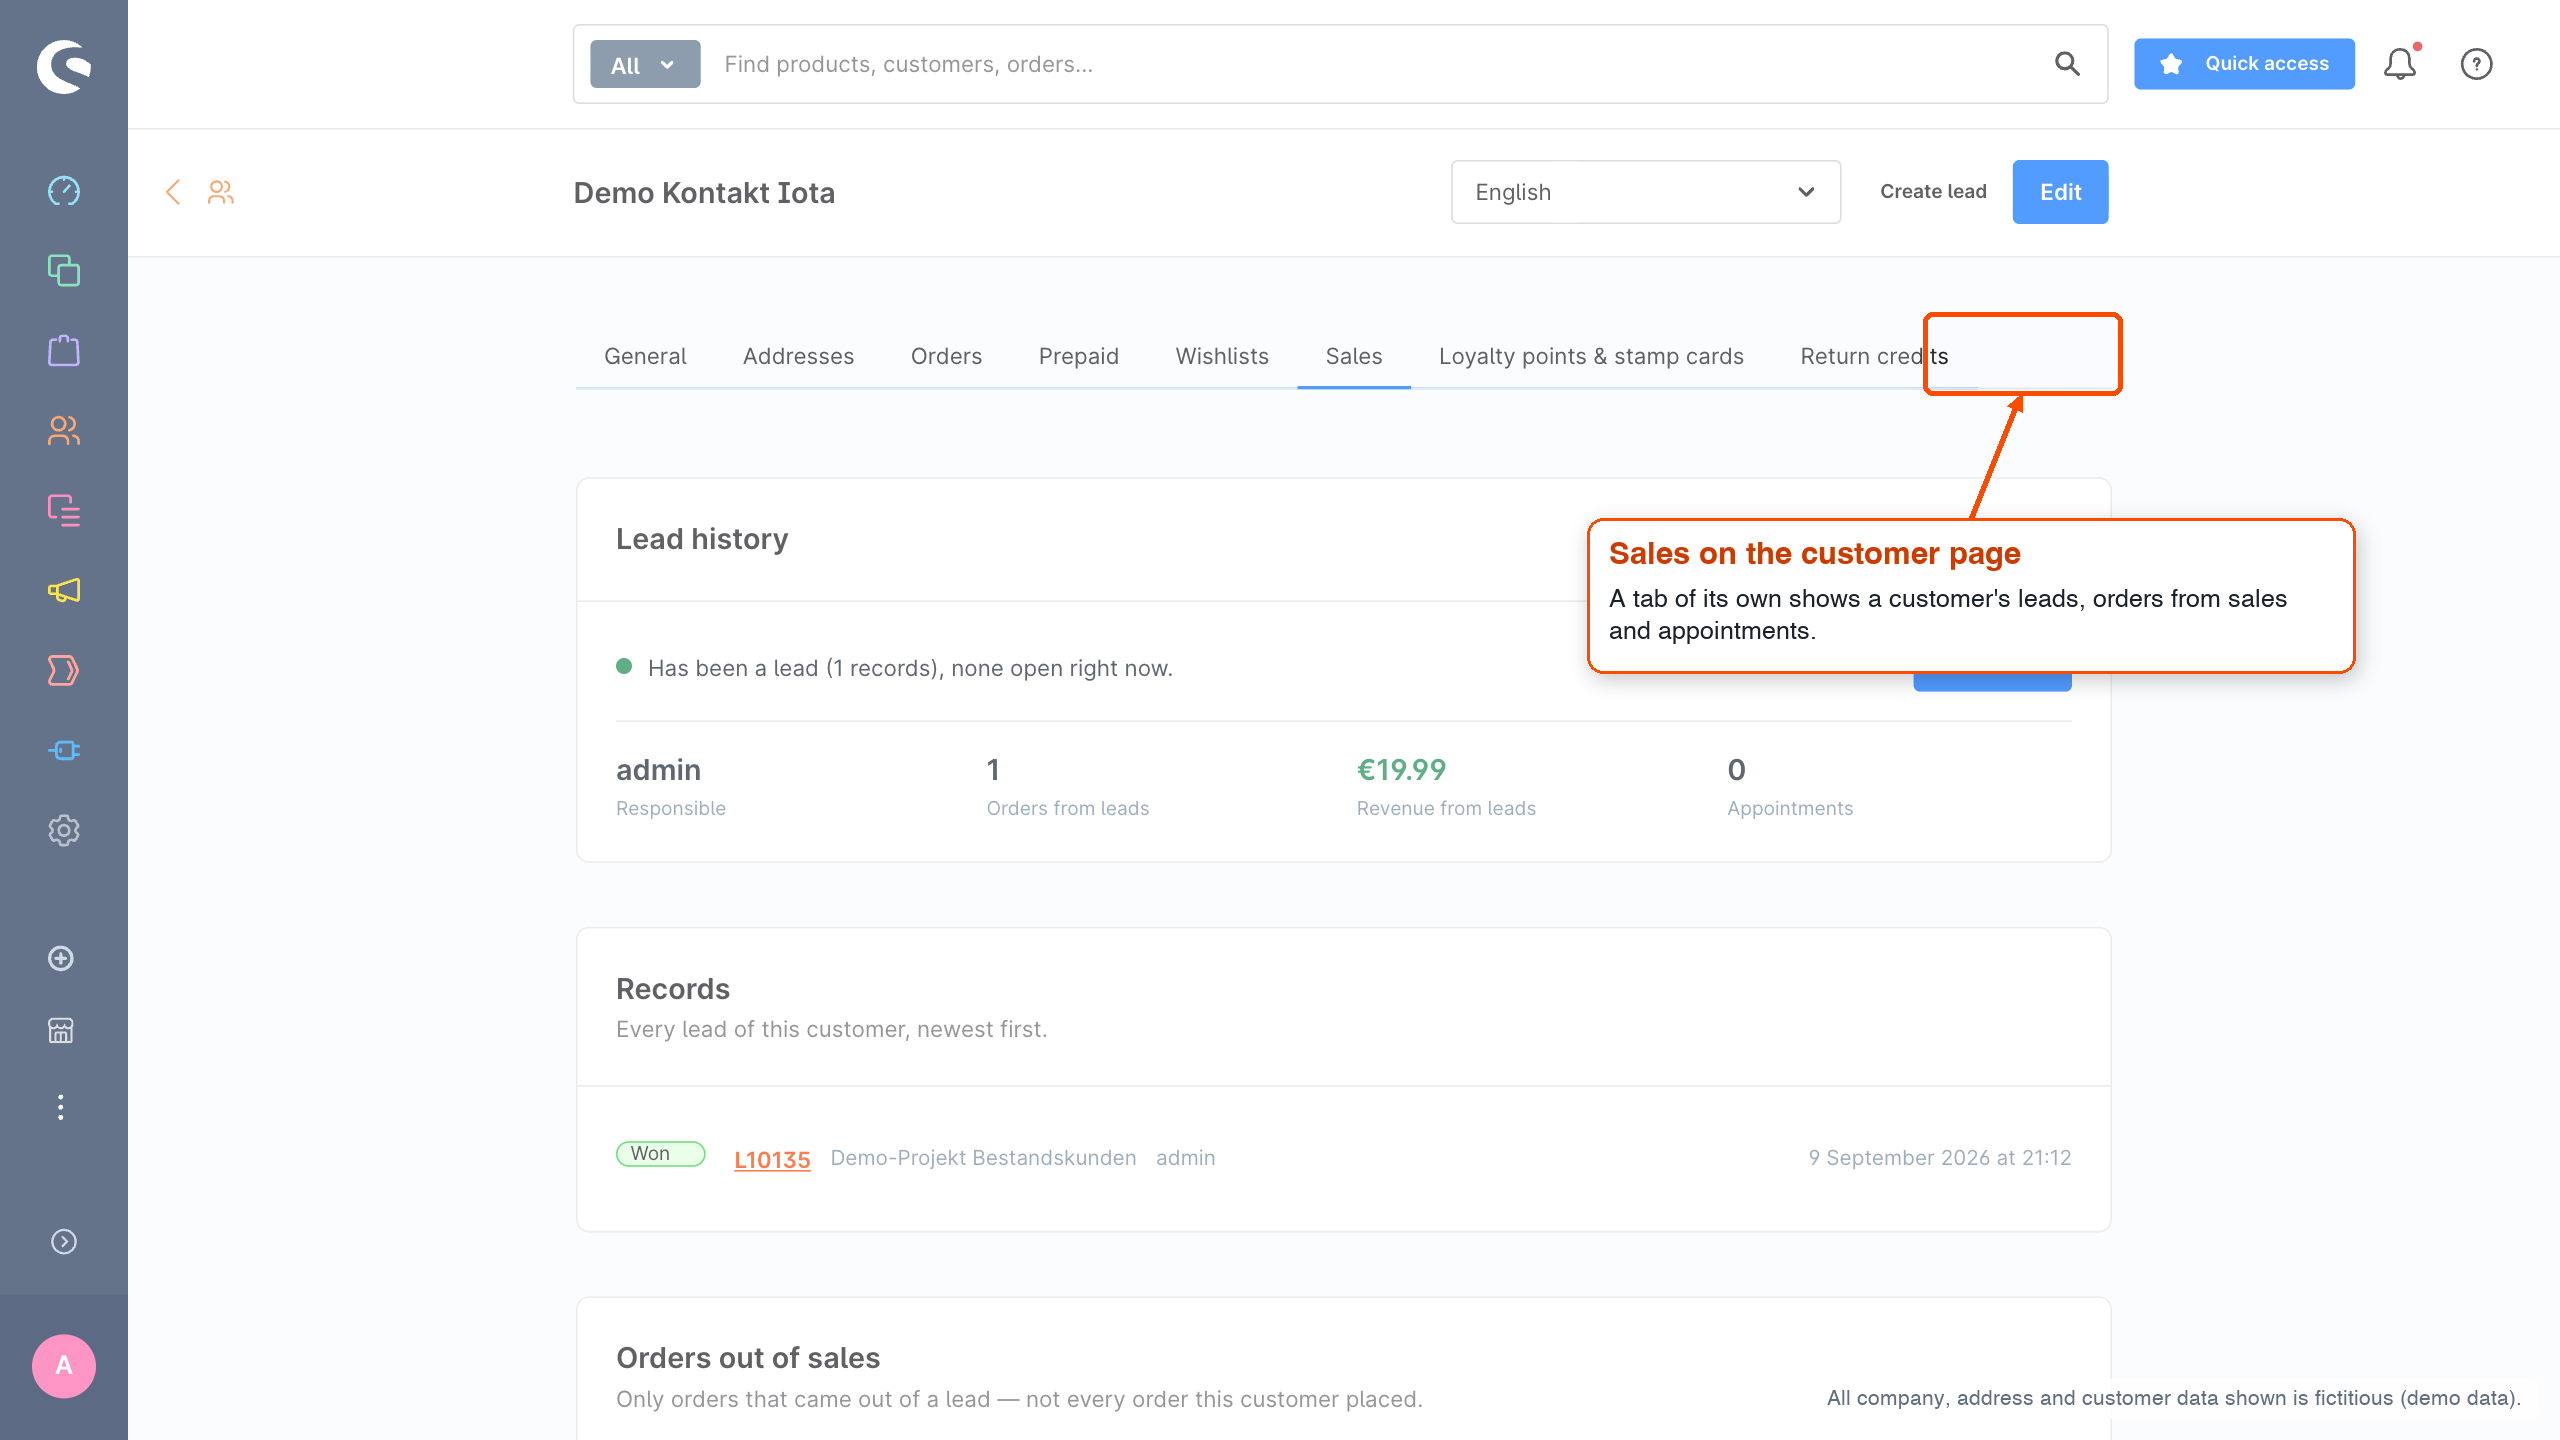
Task: Open the All search scope dropdown
Action: coord(645,64)
